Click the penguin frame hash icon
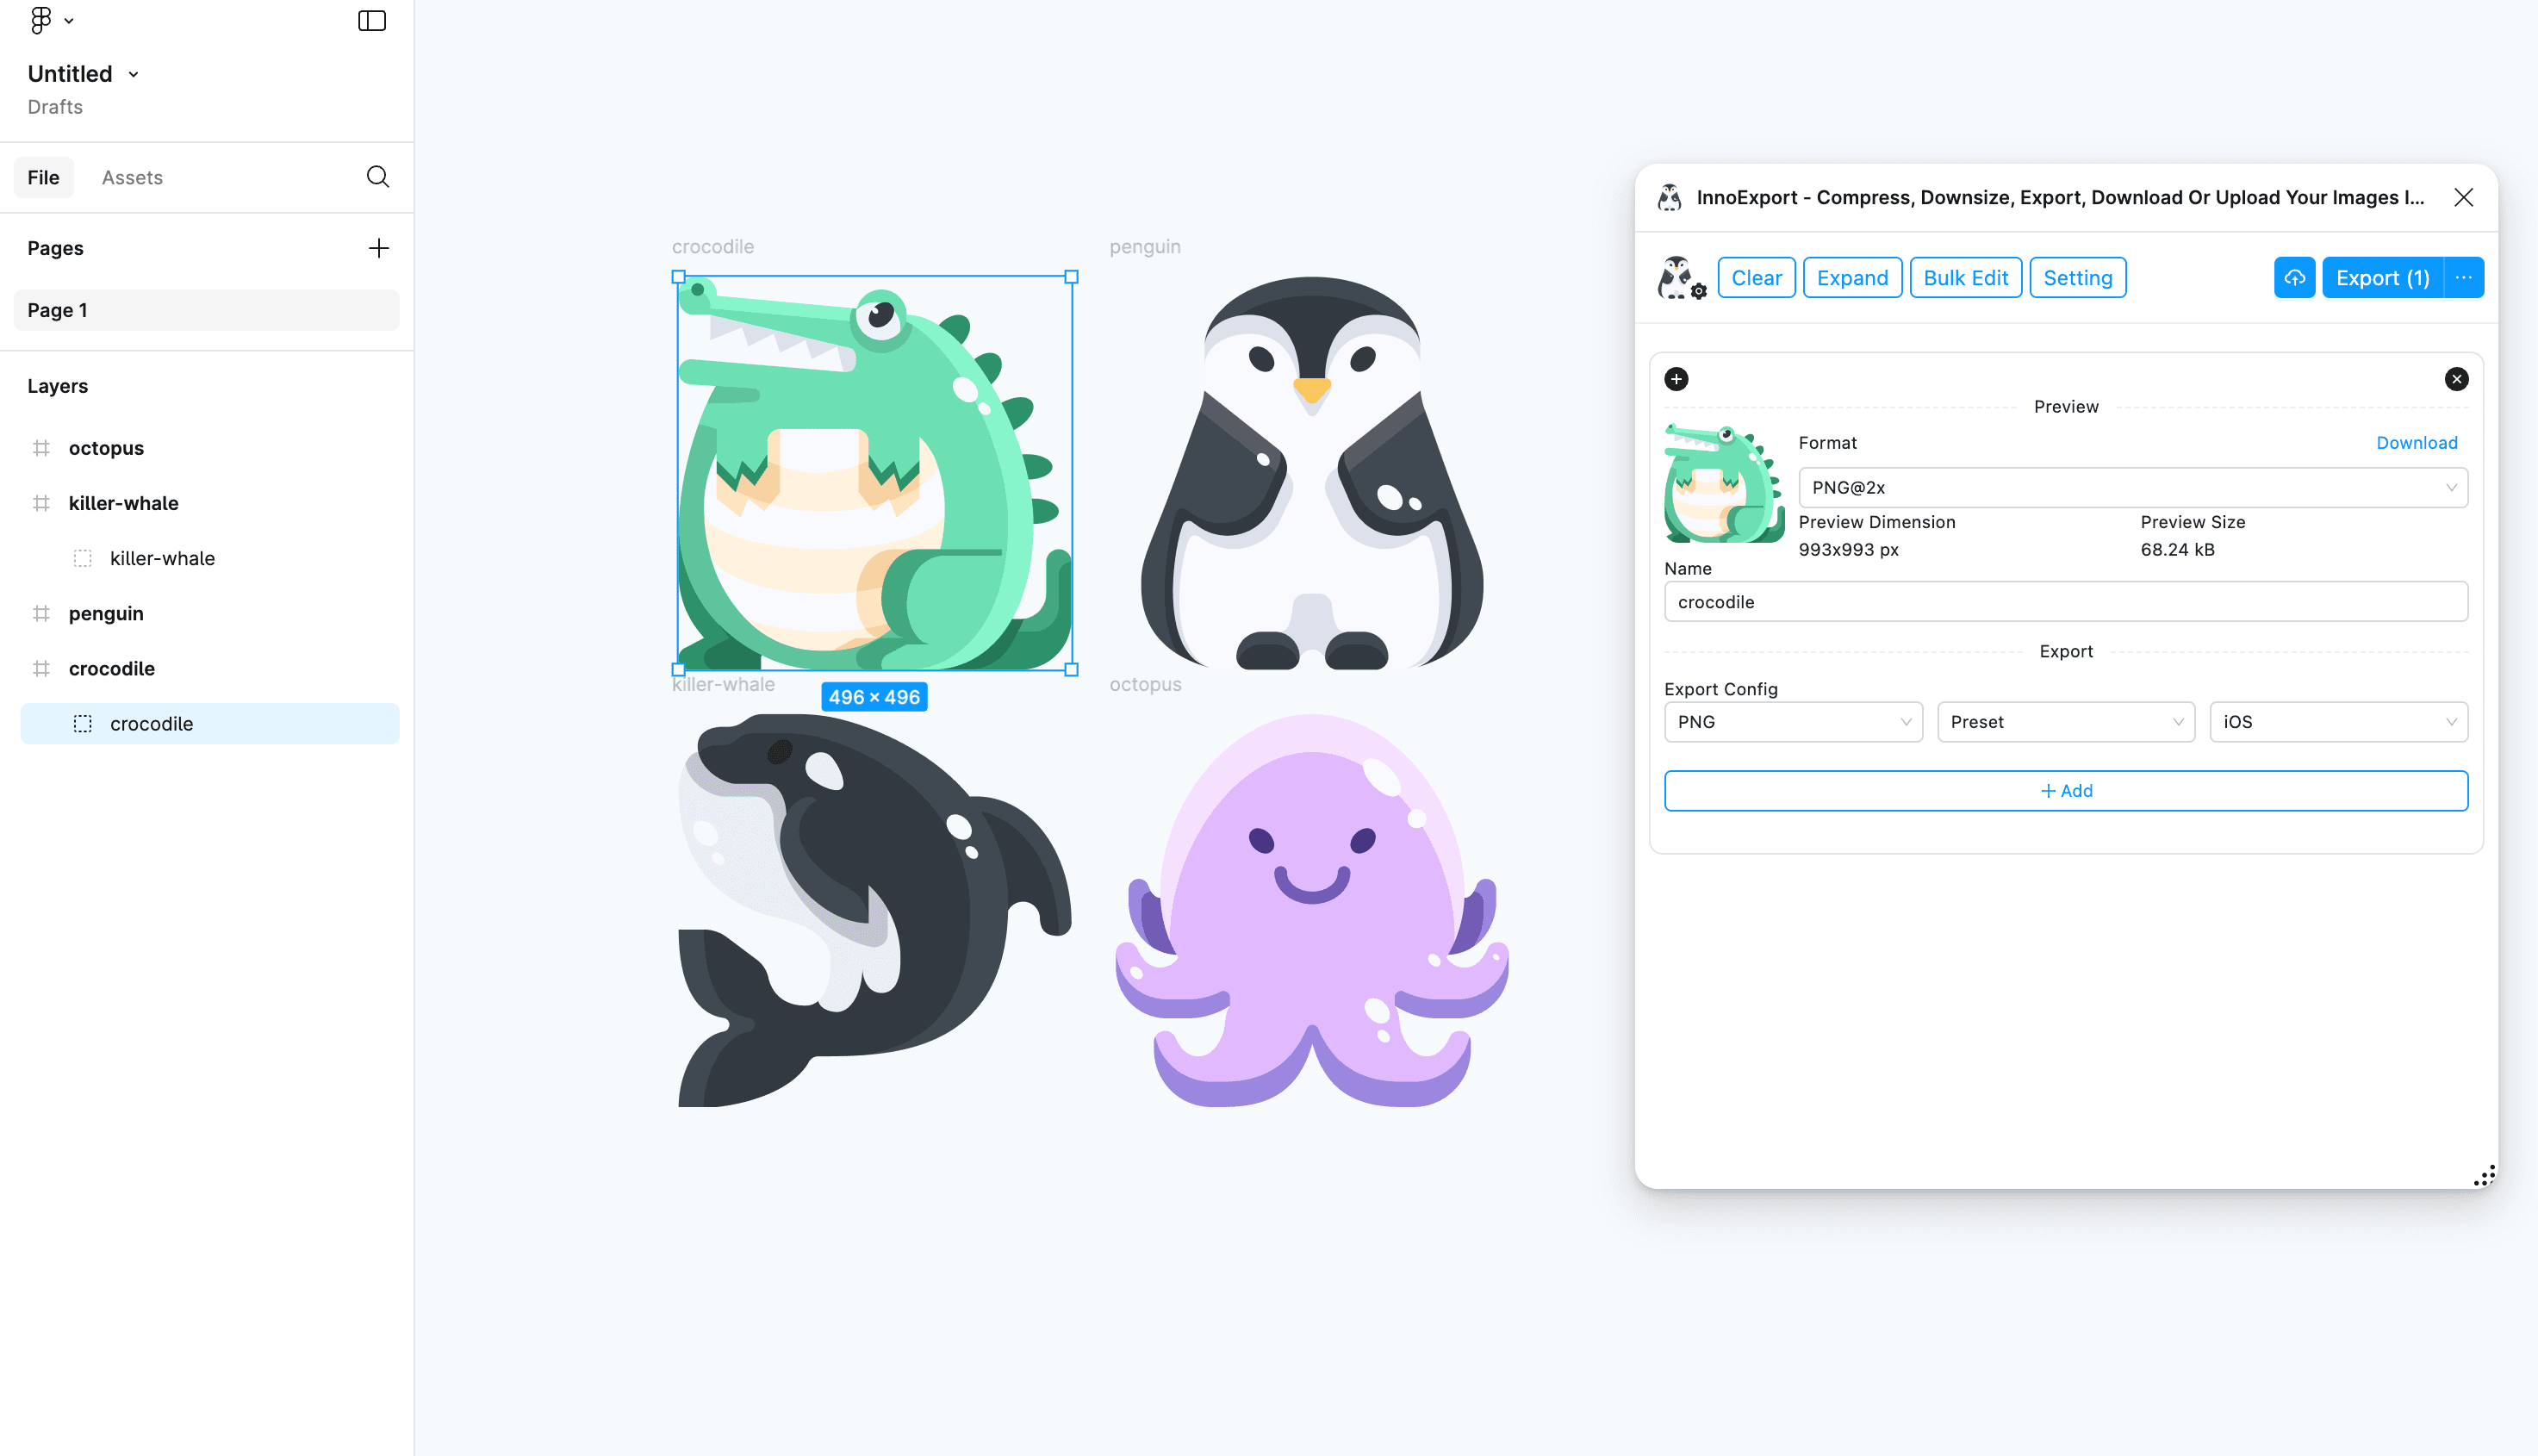The height and width of the screenshot is (1456, 2538). coord(41,613)
